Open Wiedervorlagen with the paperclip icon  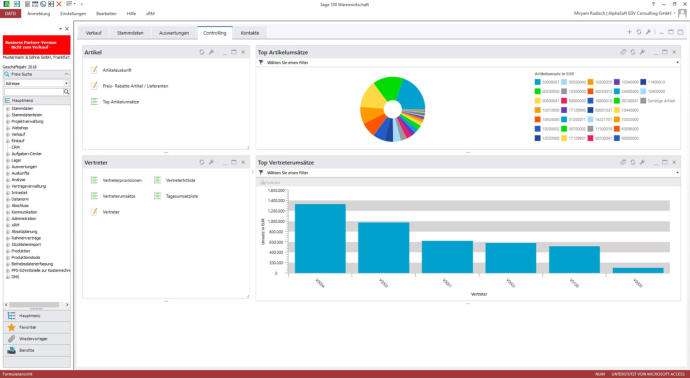coord(37,339)
